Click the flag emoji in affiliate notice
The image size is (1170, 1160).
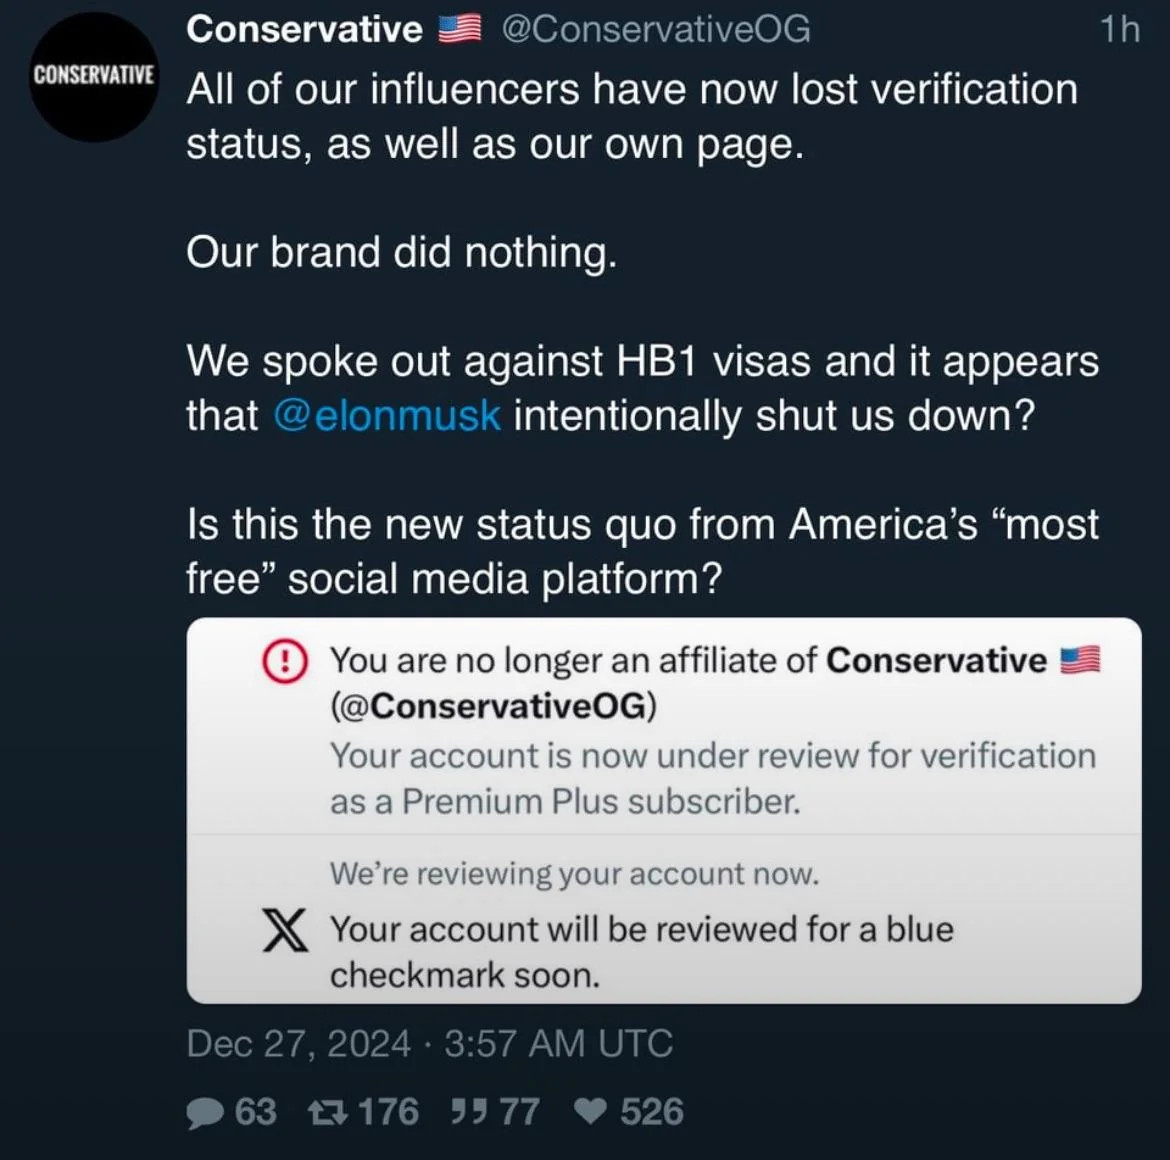[1080, 660]
